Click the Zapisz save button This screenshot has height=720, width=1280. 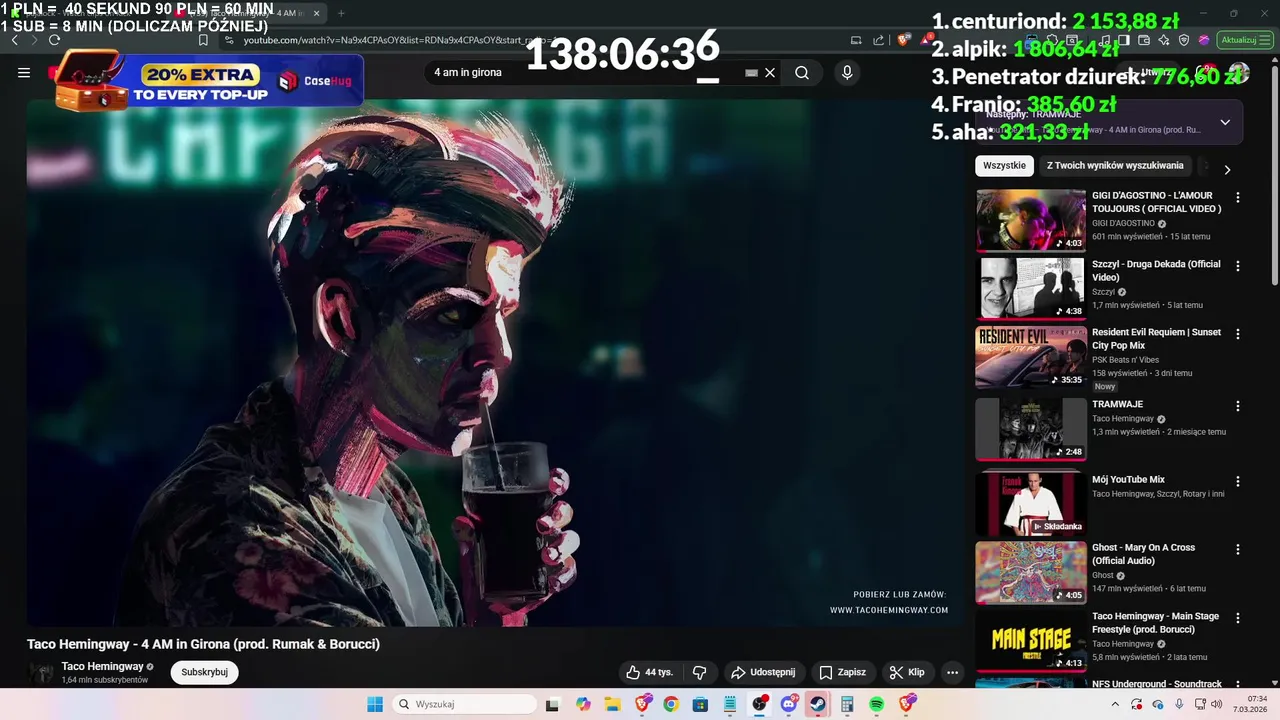coord(843,672)
